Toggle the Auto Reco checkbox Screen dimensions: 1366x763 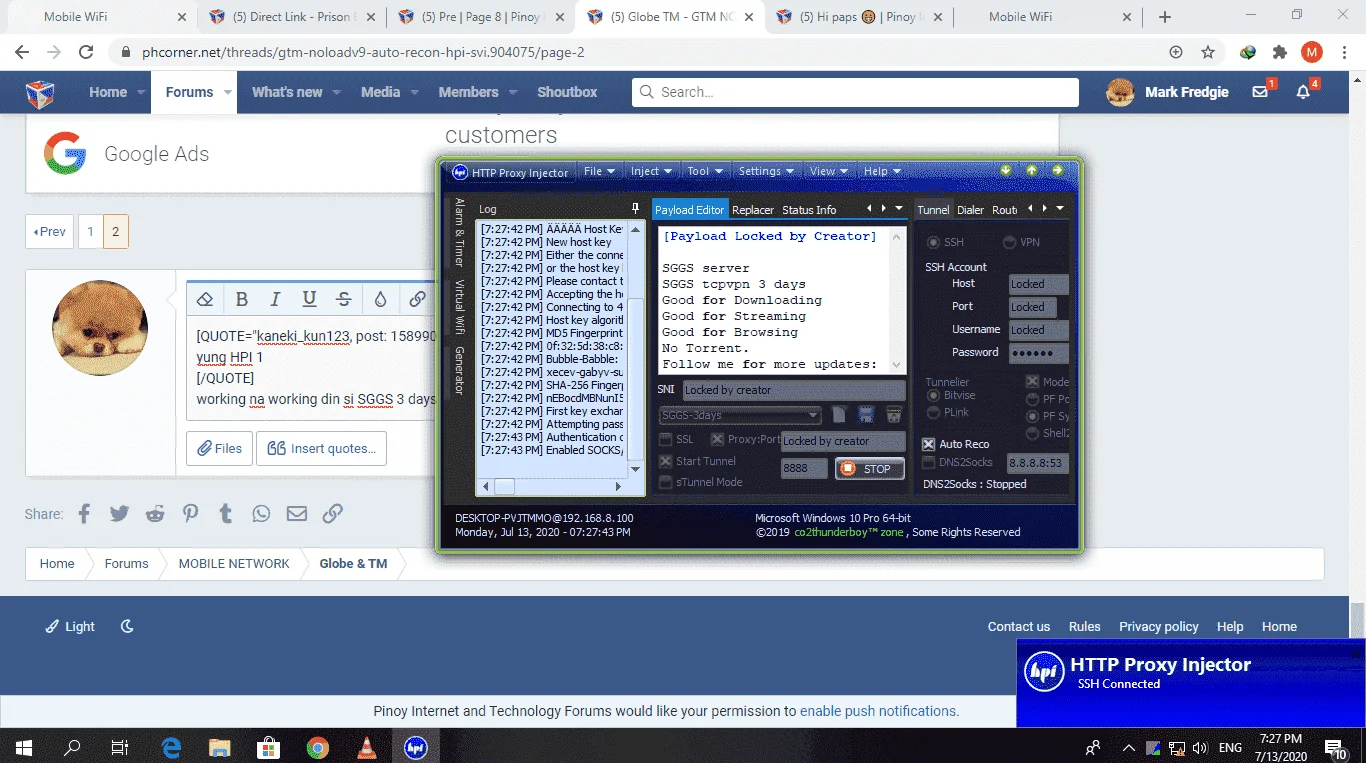tap(929, 444)
